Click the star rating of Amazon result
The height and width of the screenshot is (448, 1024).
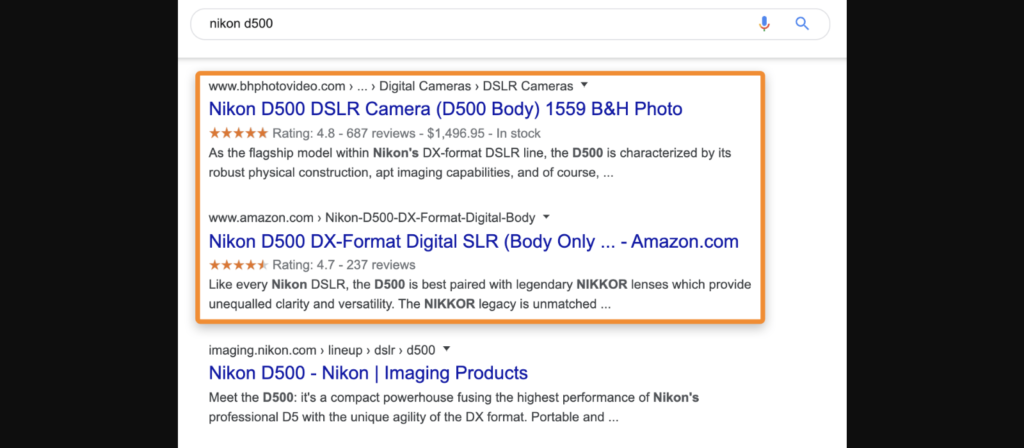(x=238, y=264)
